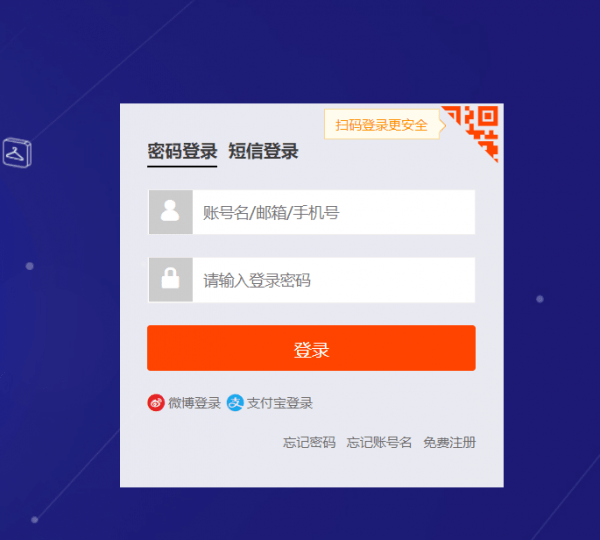This screenshot has width=600, height=540.
Task: Click the glowing dot left of the login panel
Action: click(x=29, y=266)
